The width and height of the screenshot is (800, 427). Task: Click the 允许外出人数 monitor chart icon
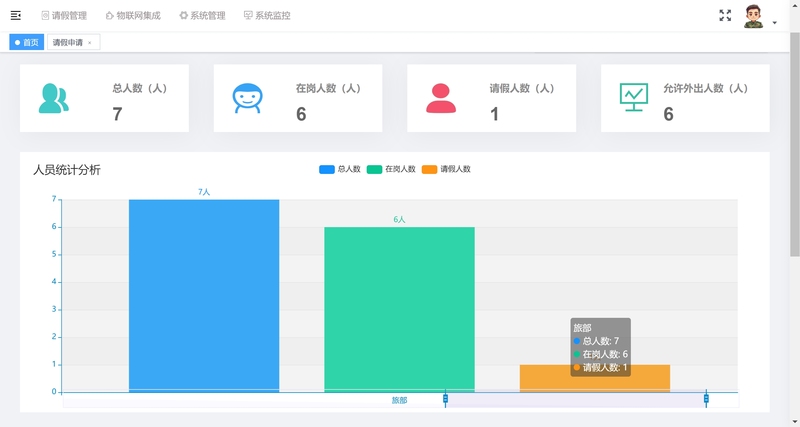pyautogui.click(x=634, y=97)
